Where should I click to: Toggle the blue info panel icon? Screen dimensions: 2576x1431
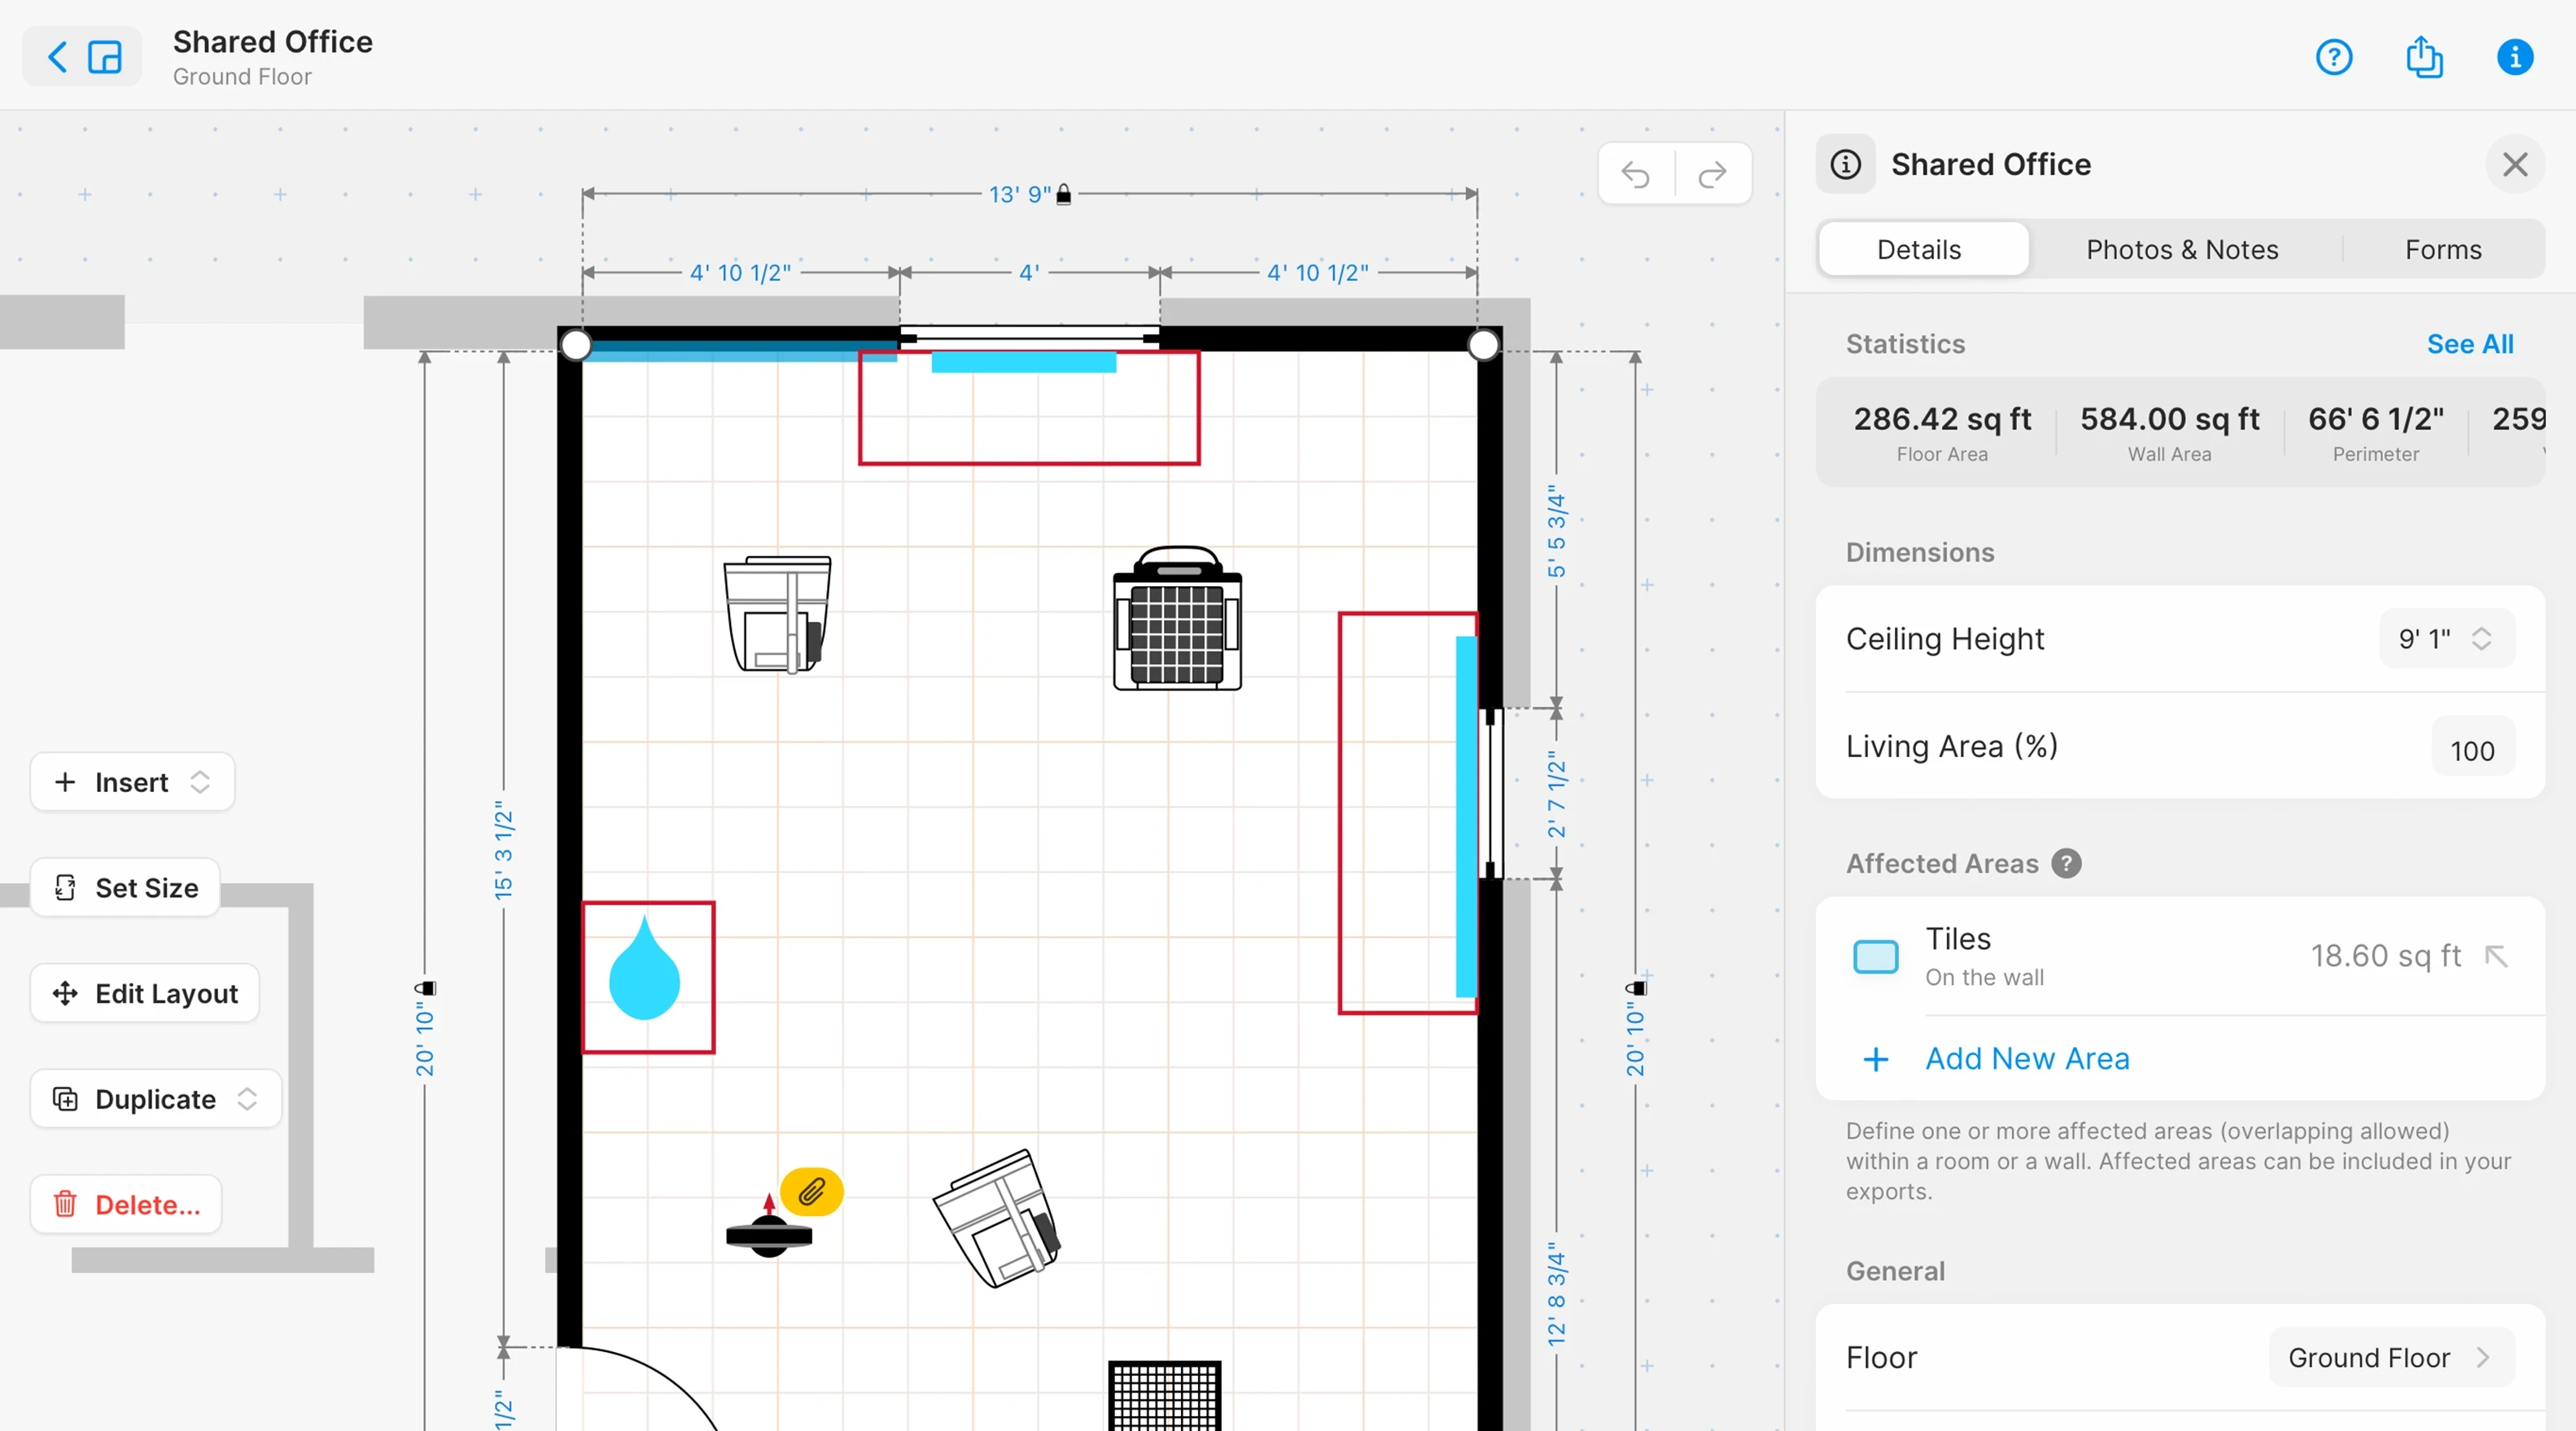click(2514, 57)
